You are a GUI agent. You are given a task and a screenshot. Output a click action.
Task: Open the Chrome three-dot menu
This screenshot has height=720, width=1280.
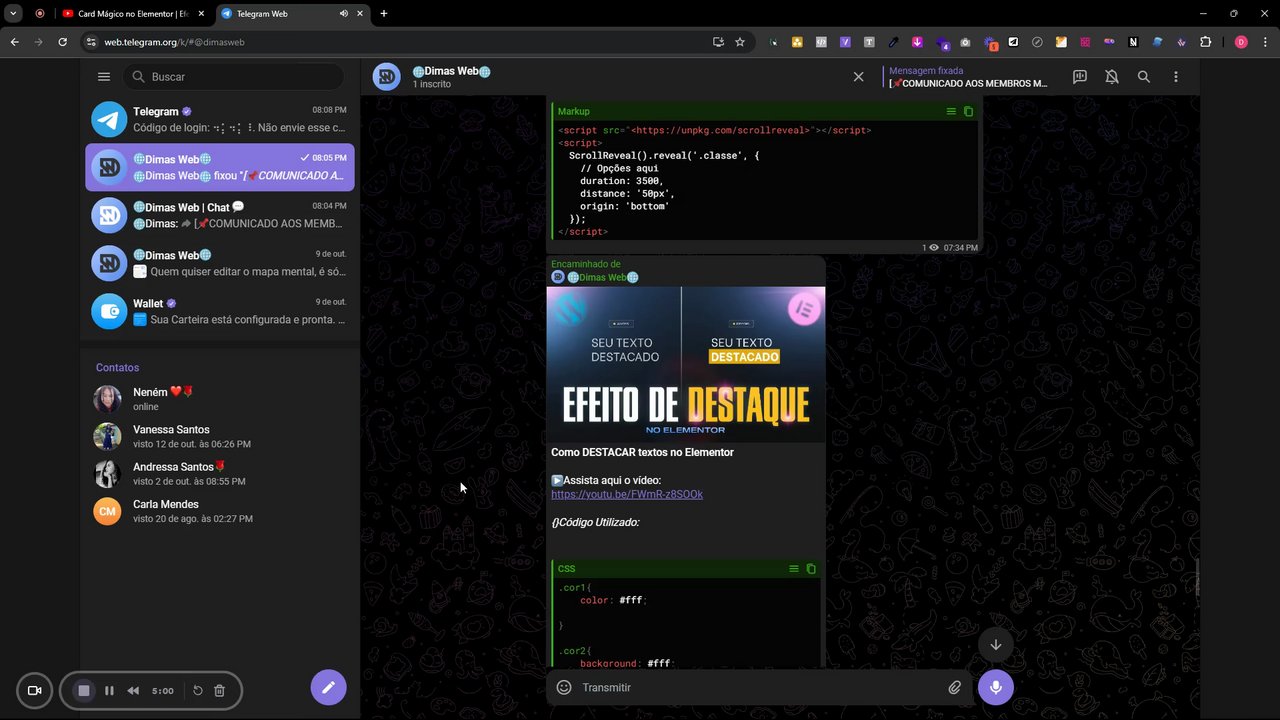(x=1265, y=42)
